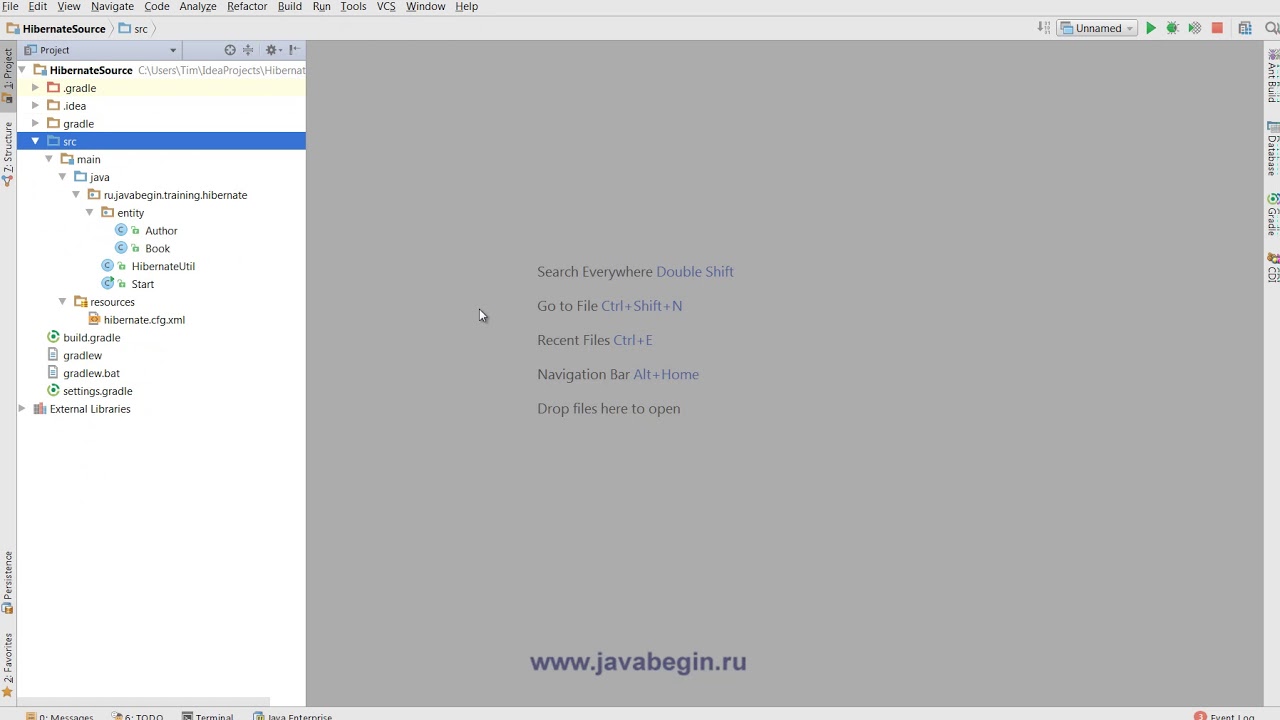Expand the .idea folder
Viewport: 1280px width, 720px height.
tap(35, 106)
